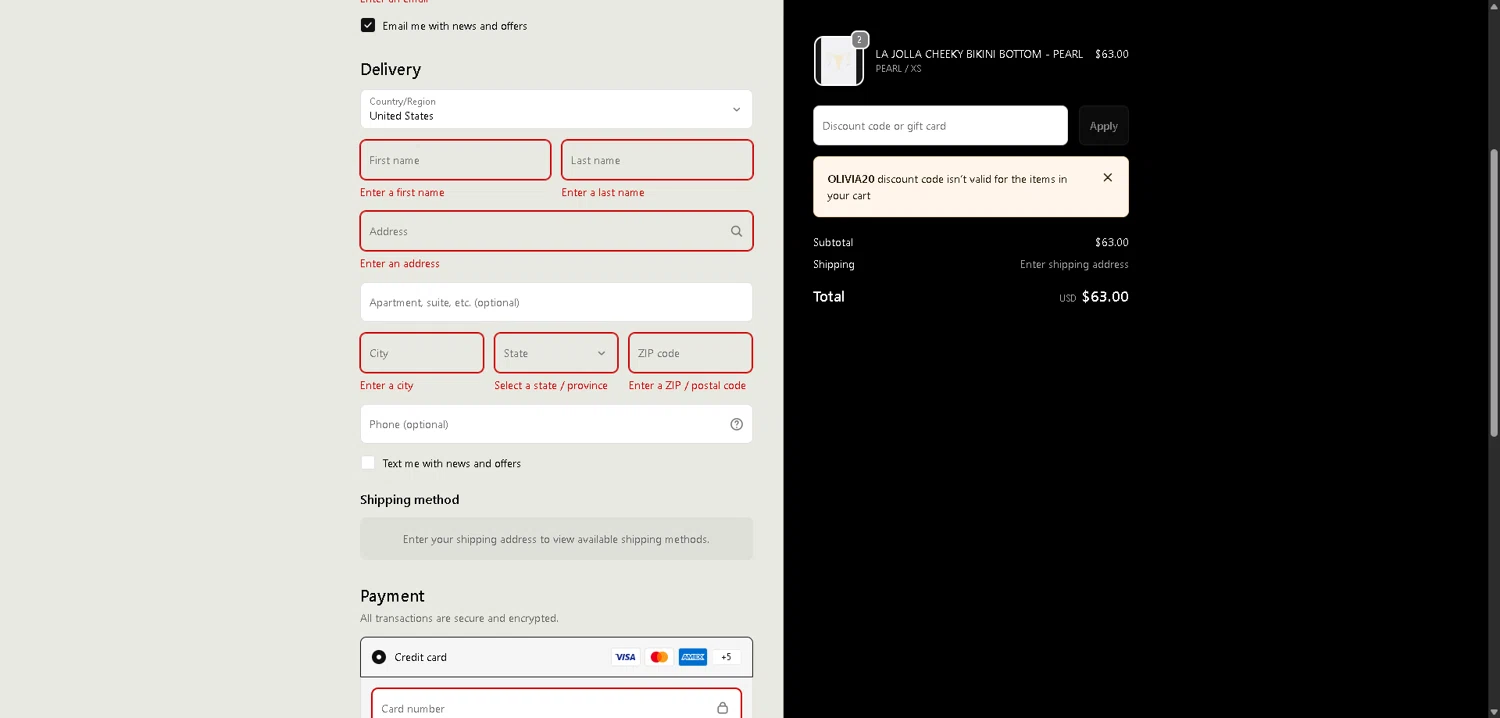Click the quantity badge on product image

[x=859, y=40]
